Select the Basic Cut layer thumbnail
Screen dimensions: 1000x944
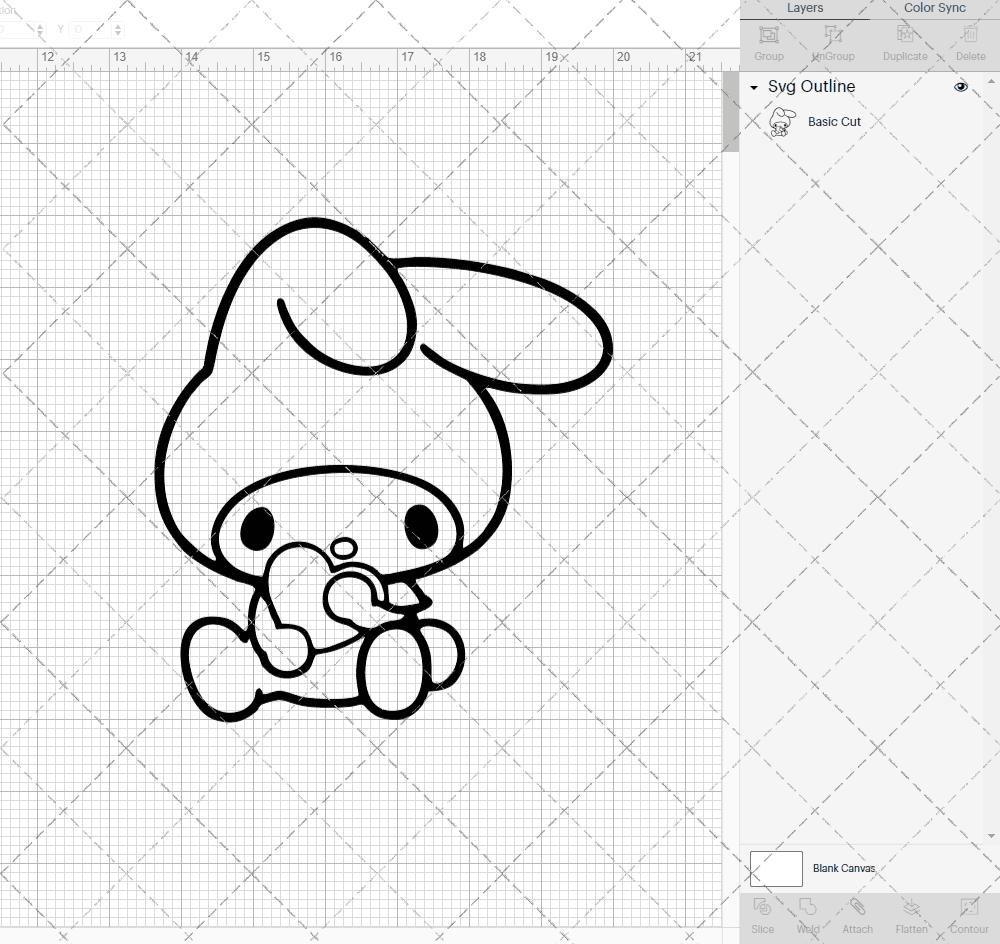782,122
